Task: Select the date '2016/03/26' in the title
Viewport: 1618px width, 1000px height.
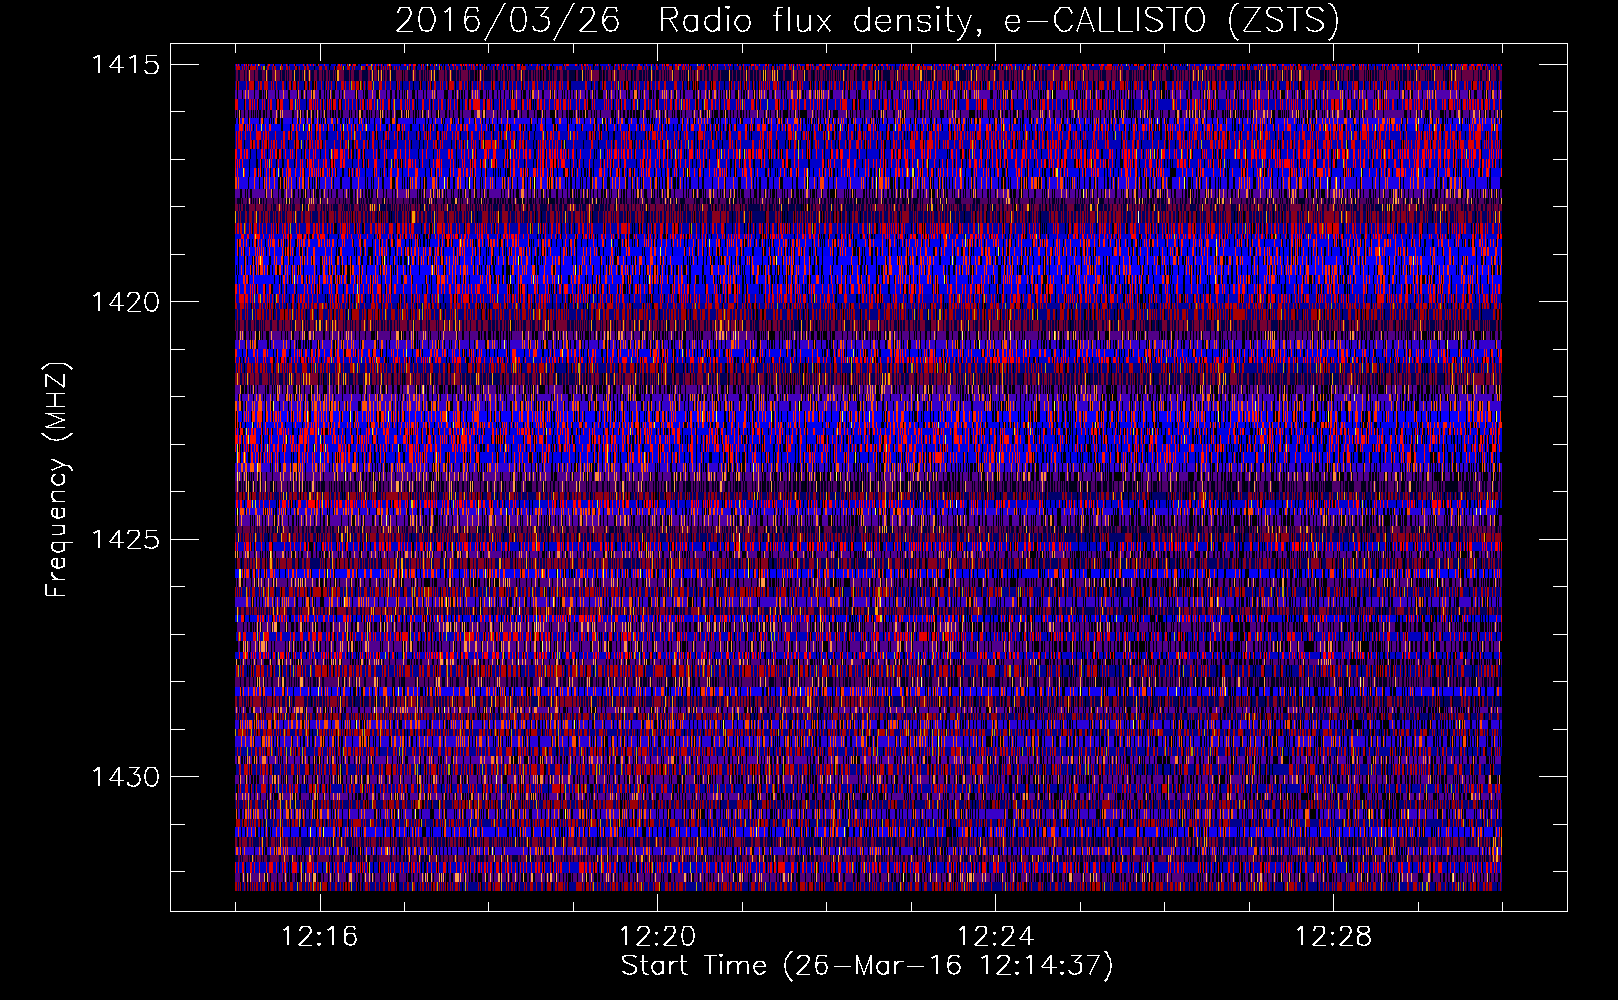Action: tap(508, 21)
